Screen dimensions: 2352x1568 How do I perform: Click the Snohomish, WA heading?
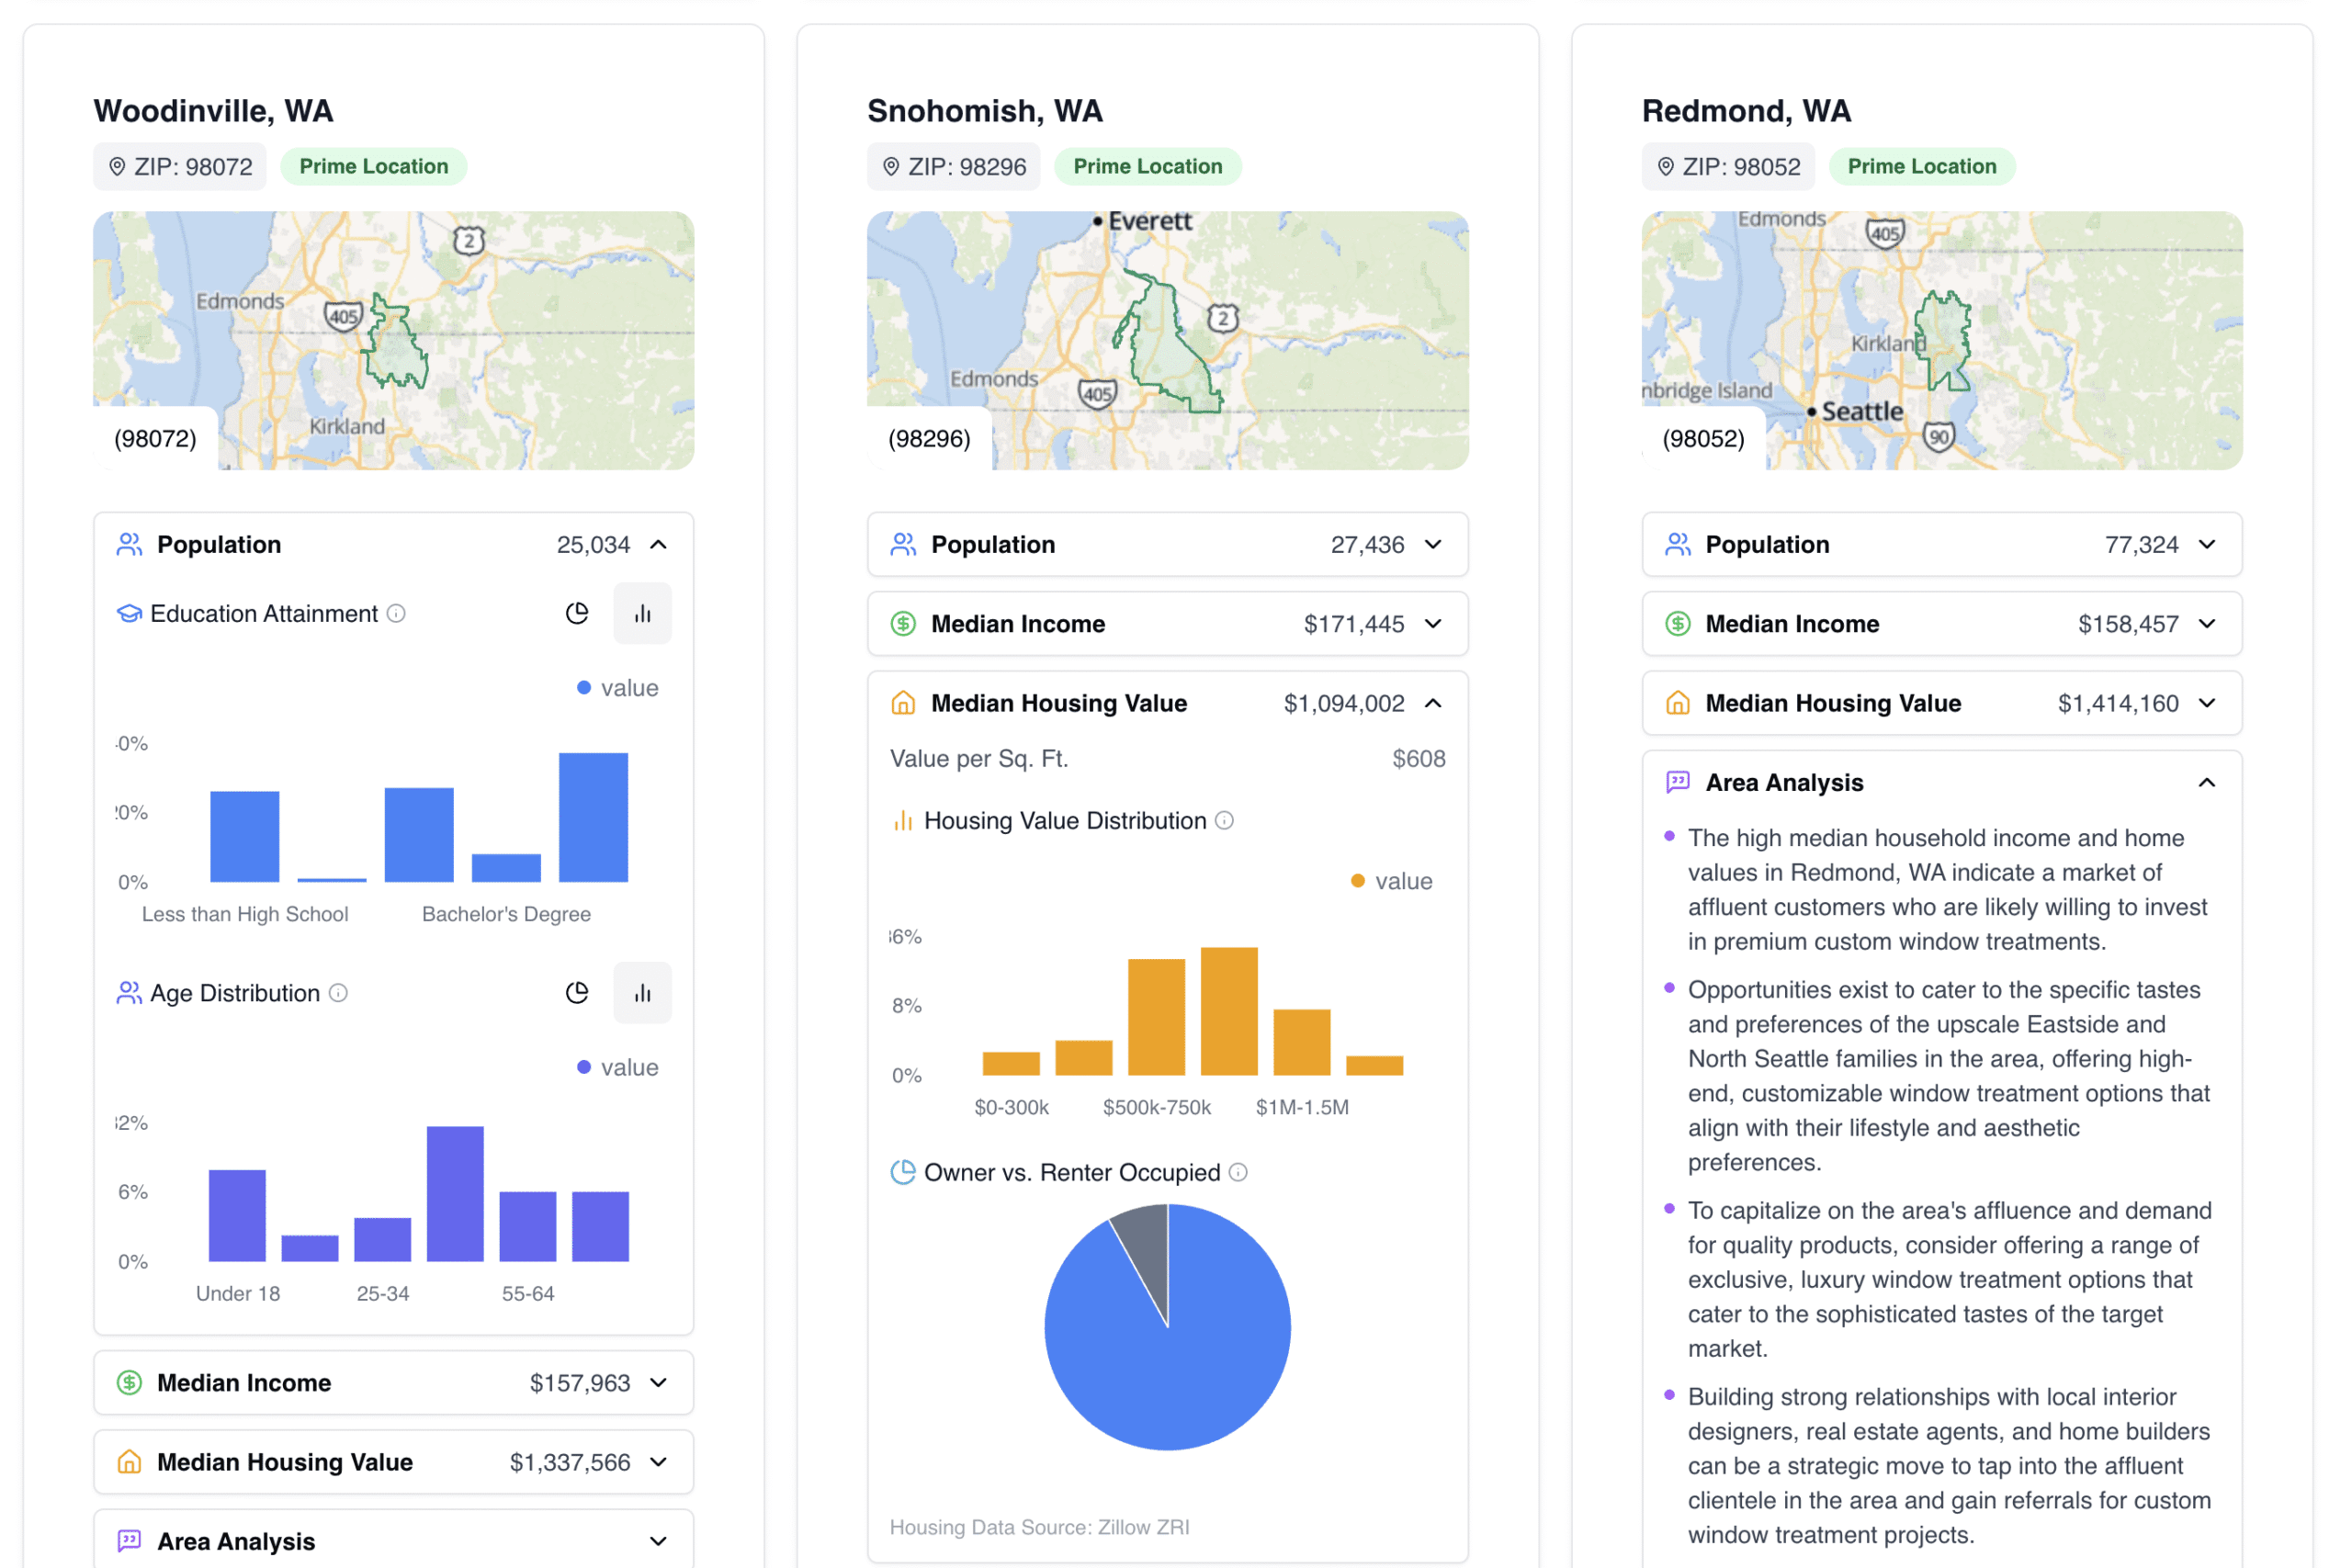[985, 111]
